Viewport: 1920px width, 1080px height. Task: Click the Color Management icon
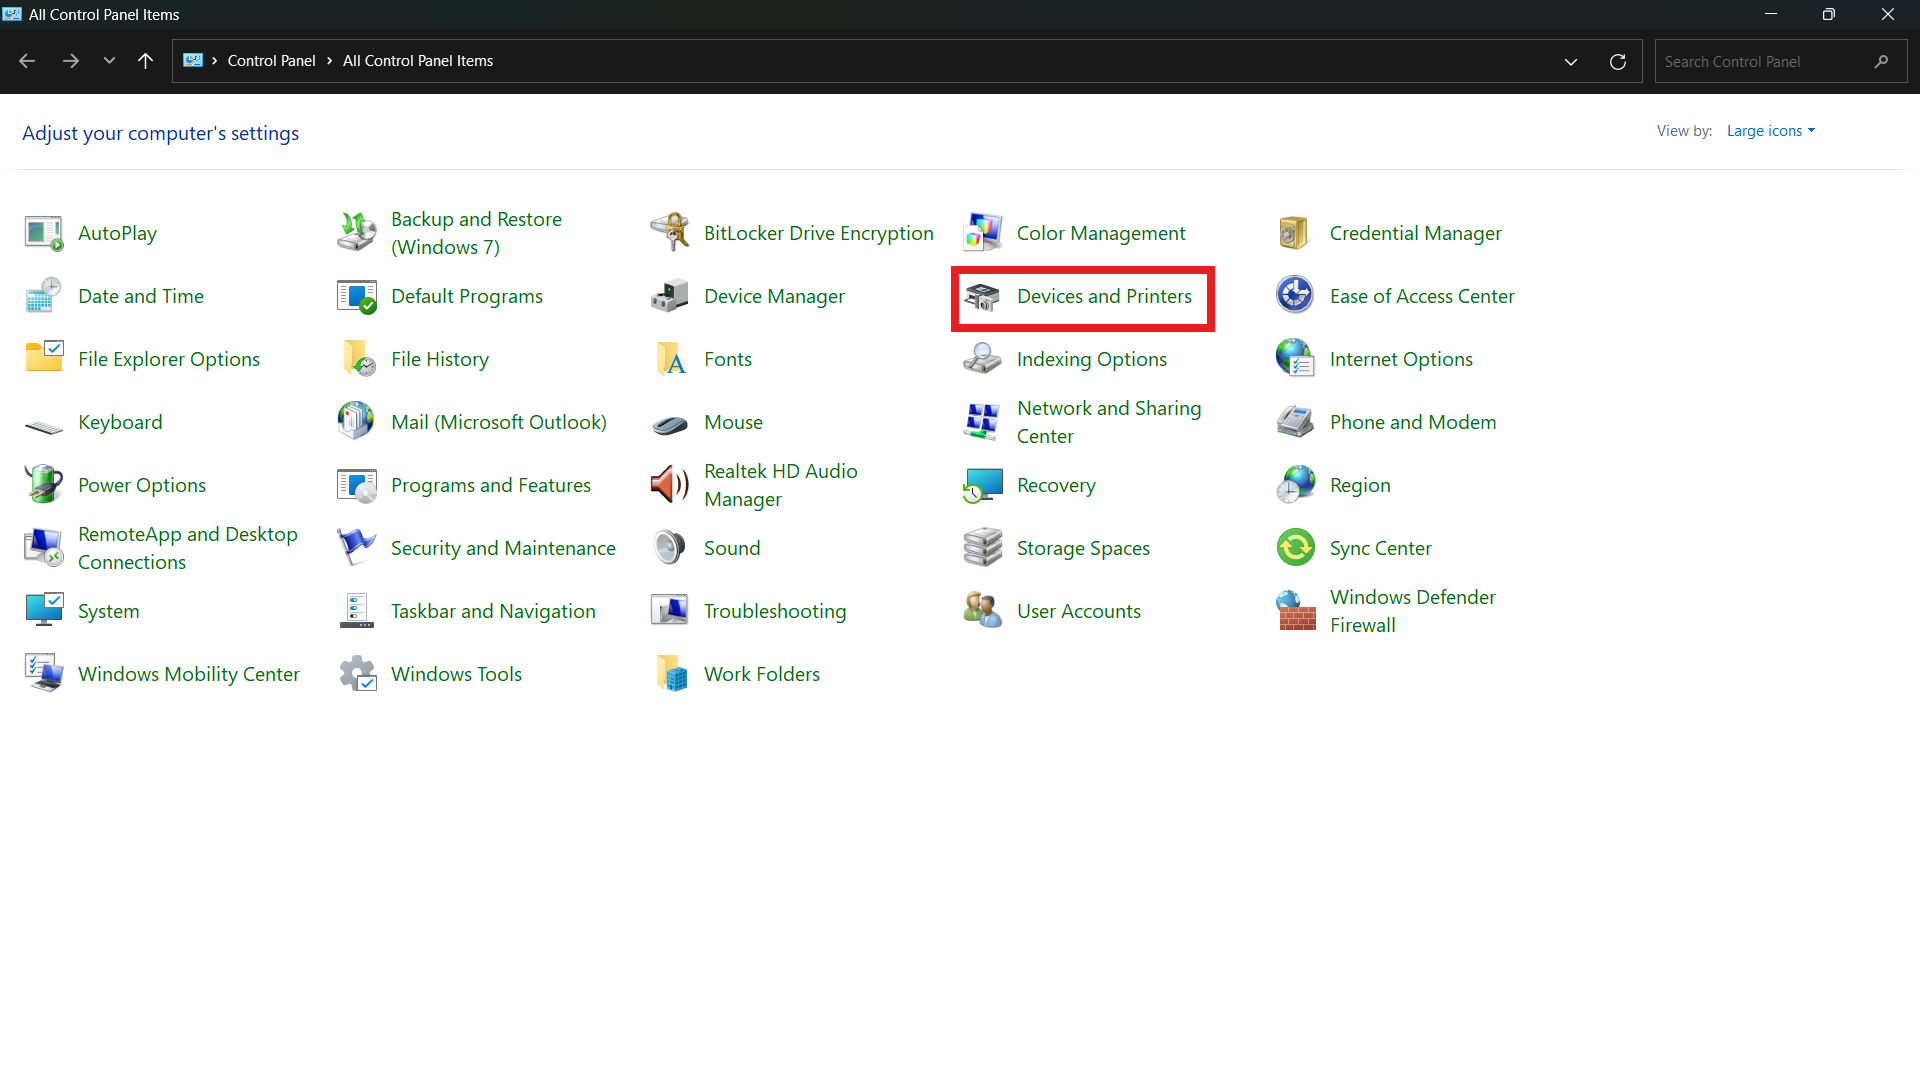tap(983, 233)
